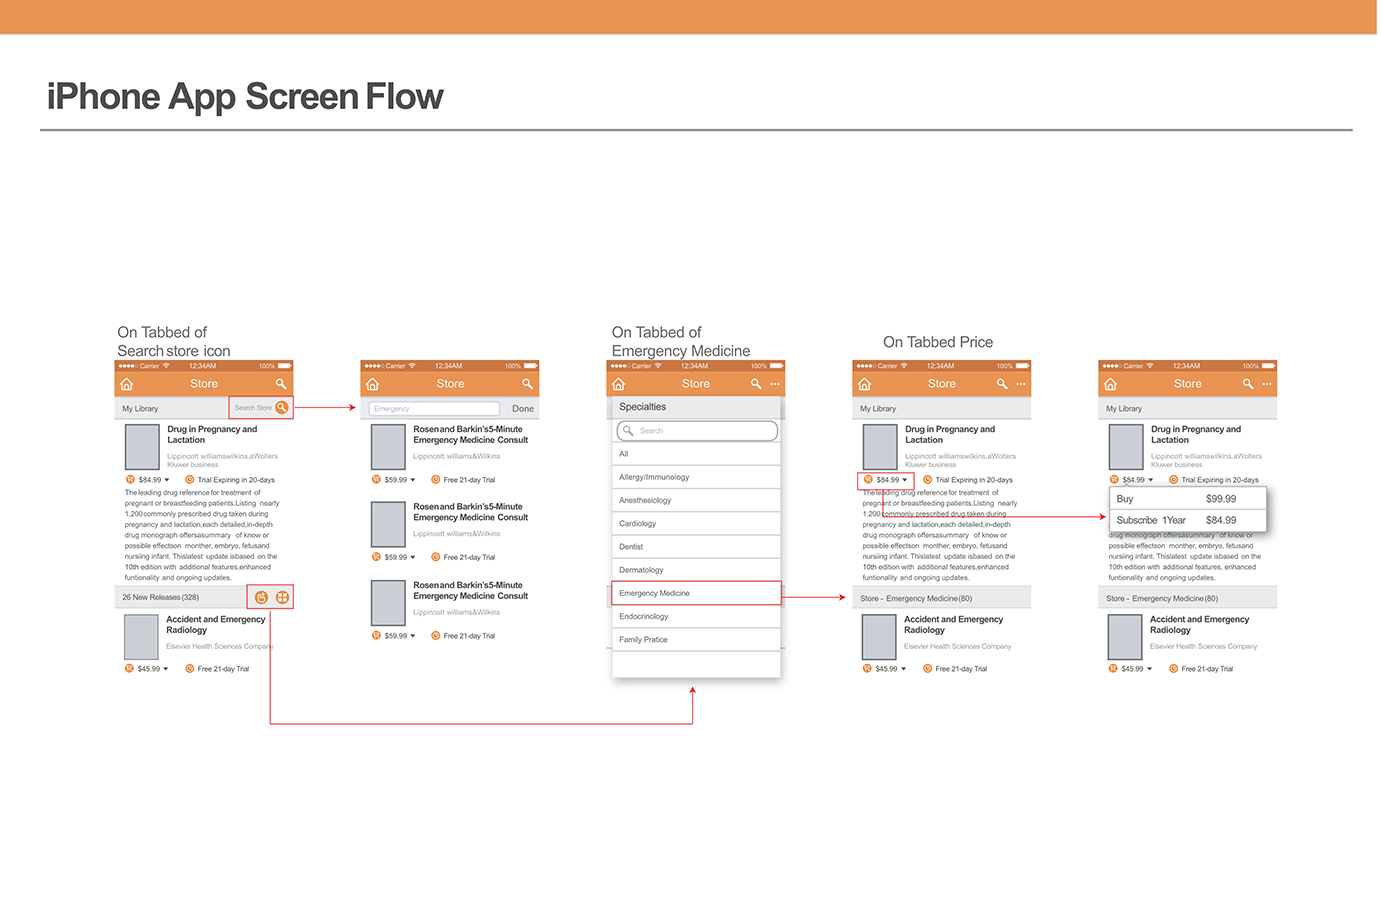Open $45.99 dropdown under the 26 New Releases bar
Screen dimensions: 1381x900
166,669
